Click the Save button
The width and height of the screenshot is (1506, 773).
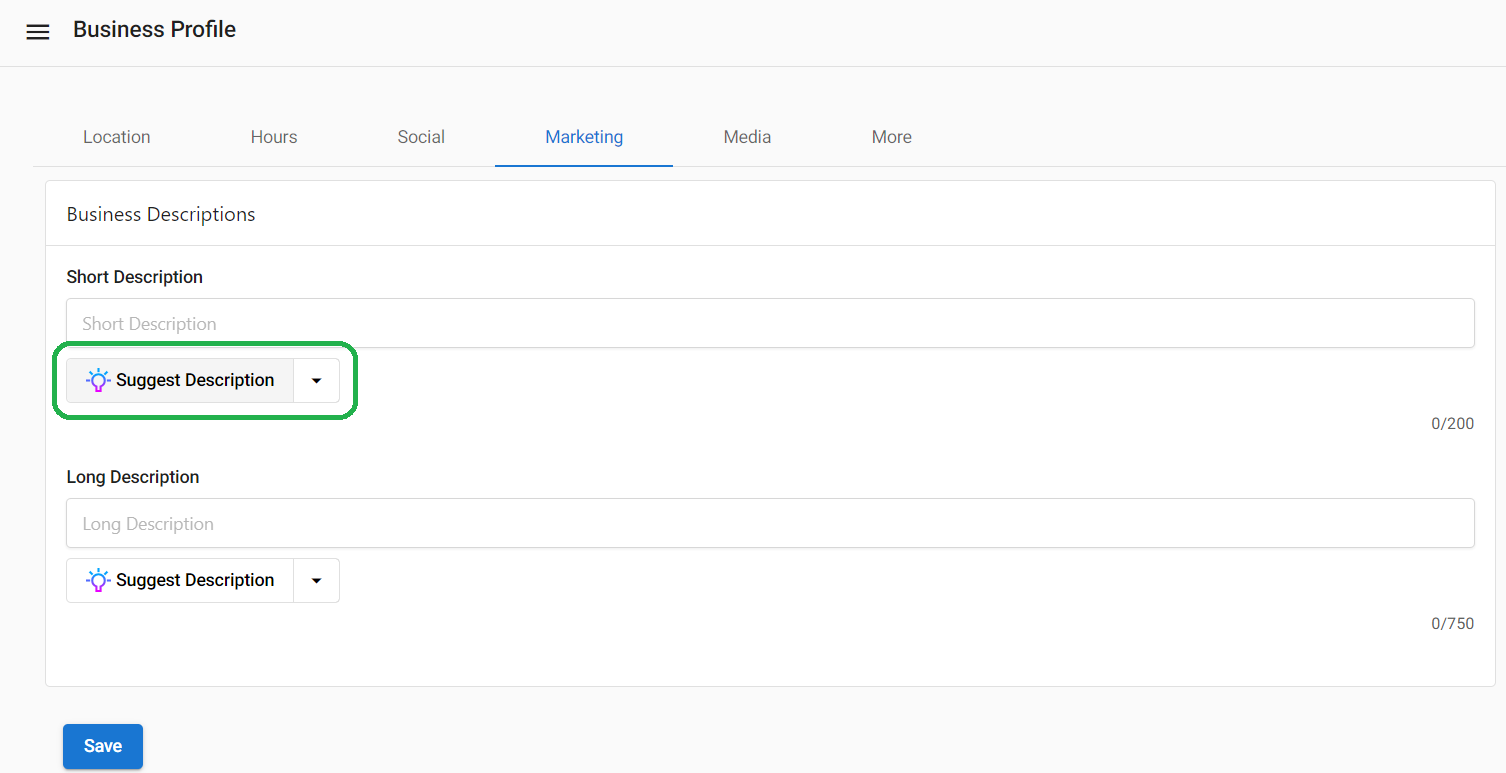click(x=102, y=746)
